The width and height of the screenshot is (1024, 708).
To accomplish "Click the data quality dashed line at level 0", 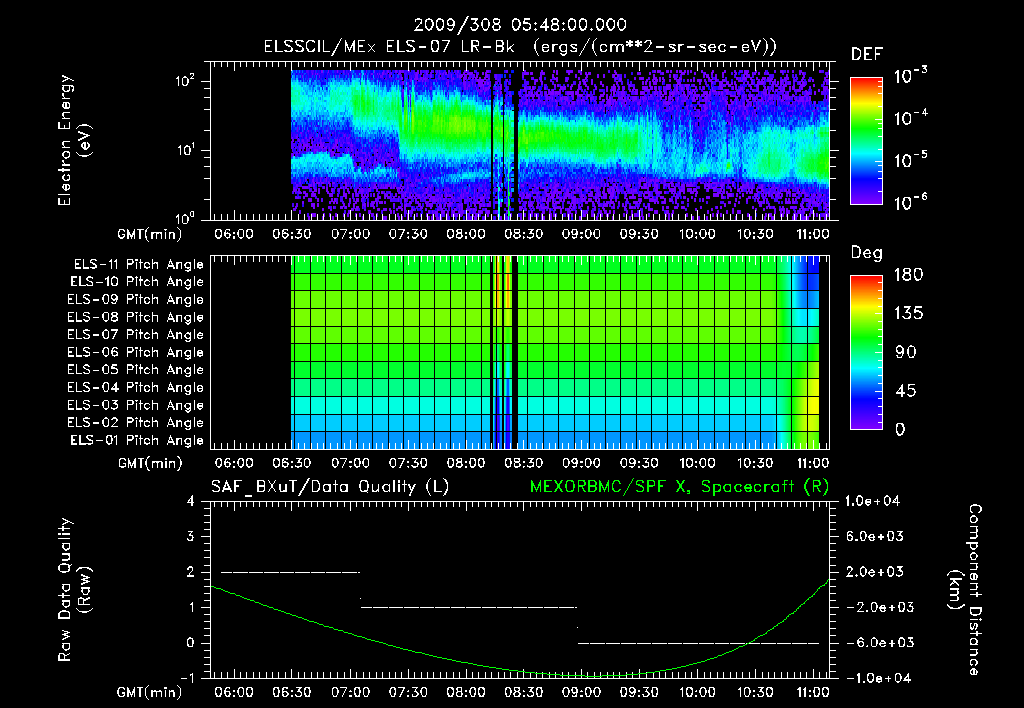I will pyautogui.click(x=698, y=643).
